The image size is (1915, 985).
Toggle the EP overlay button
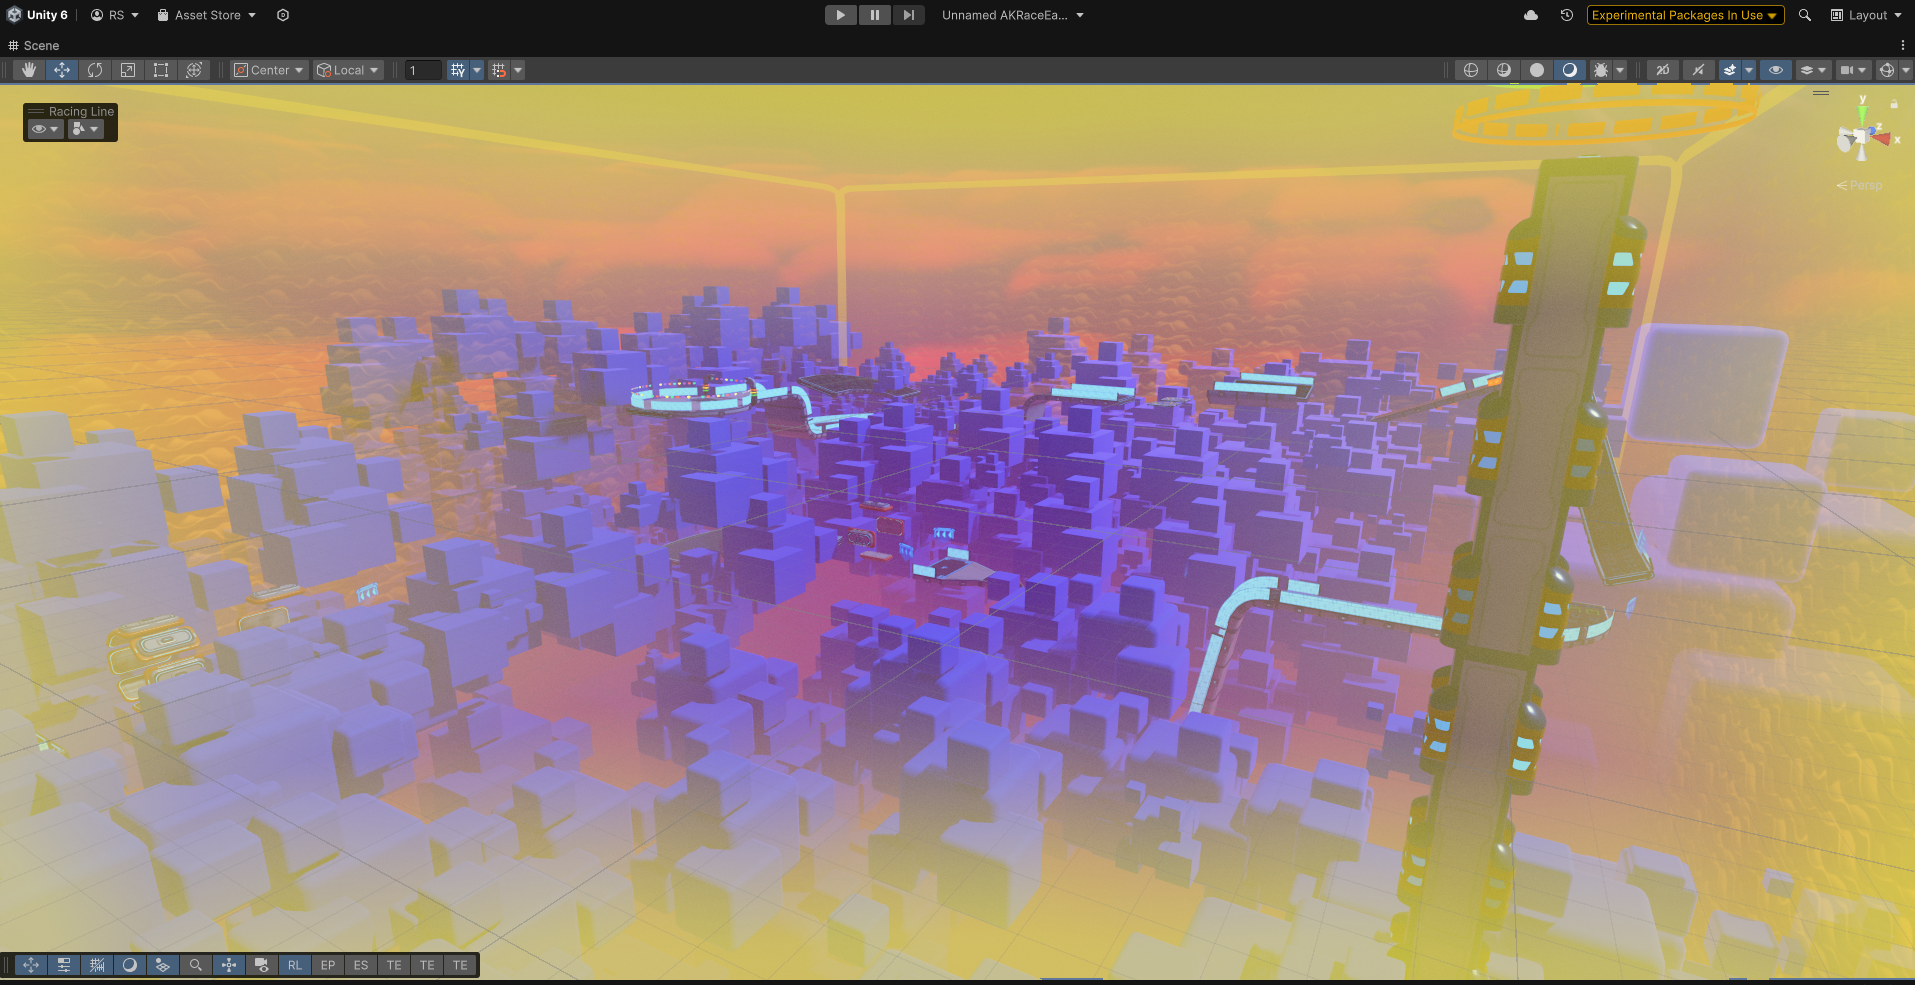328,965
